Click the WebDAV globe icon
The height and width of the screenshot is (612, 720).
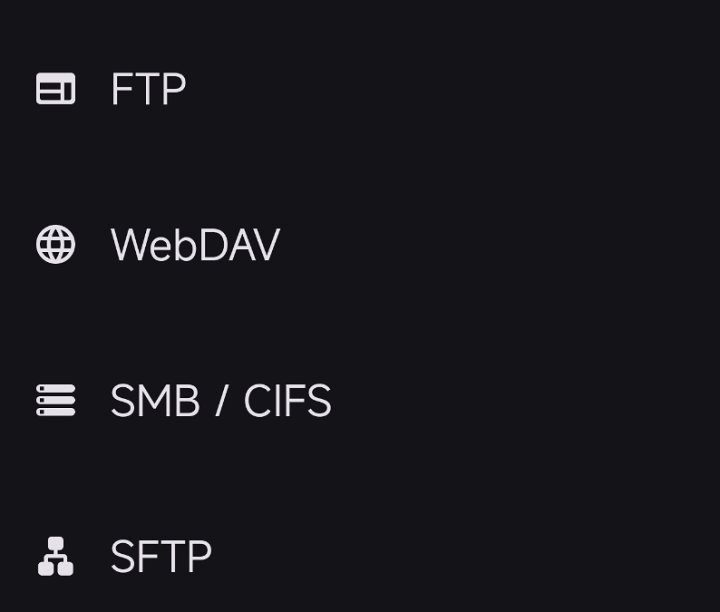coord(56,245)
